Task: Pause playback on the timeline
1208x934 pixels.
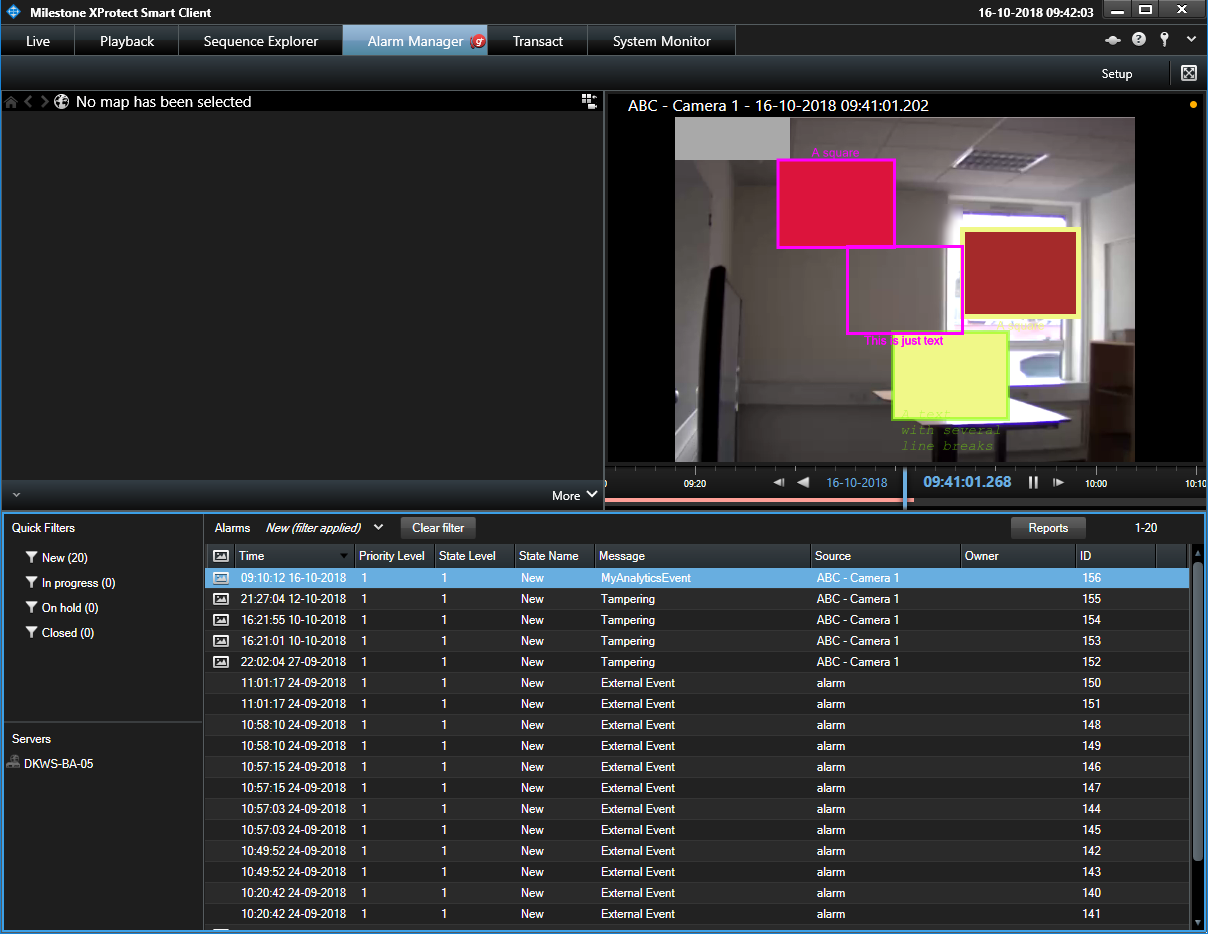Action: 1033,482
